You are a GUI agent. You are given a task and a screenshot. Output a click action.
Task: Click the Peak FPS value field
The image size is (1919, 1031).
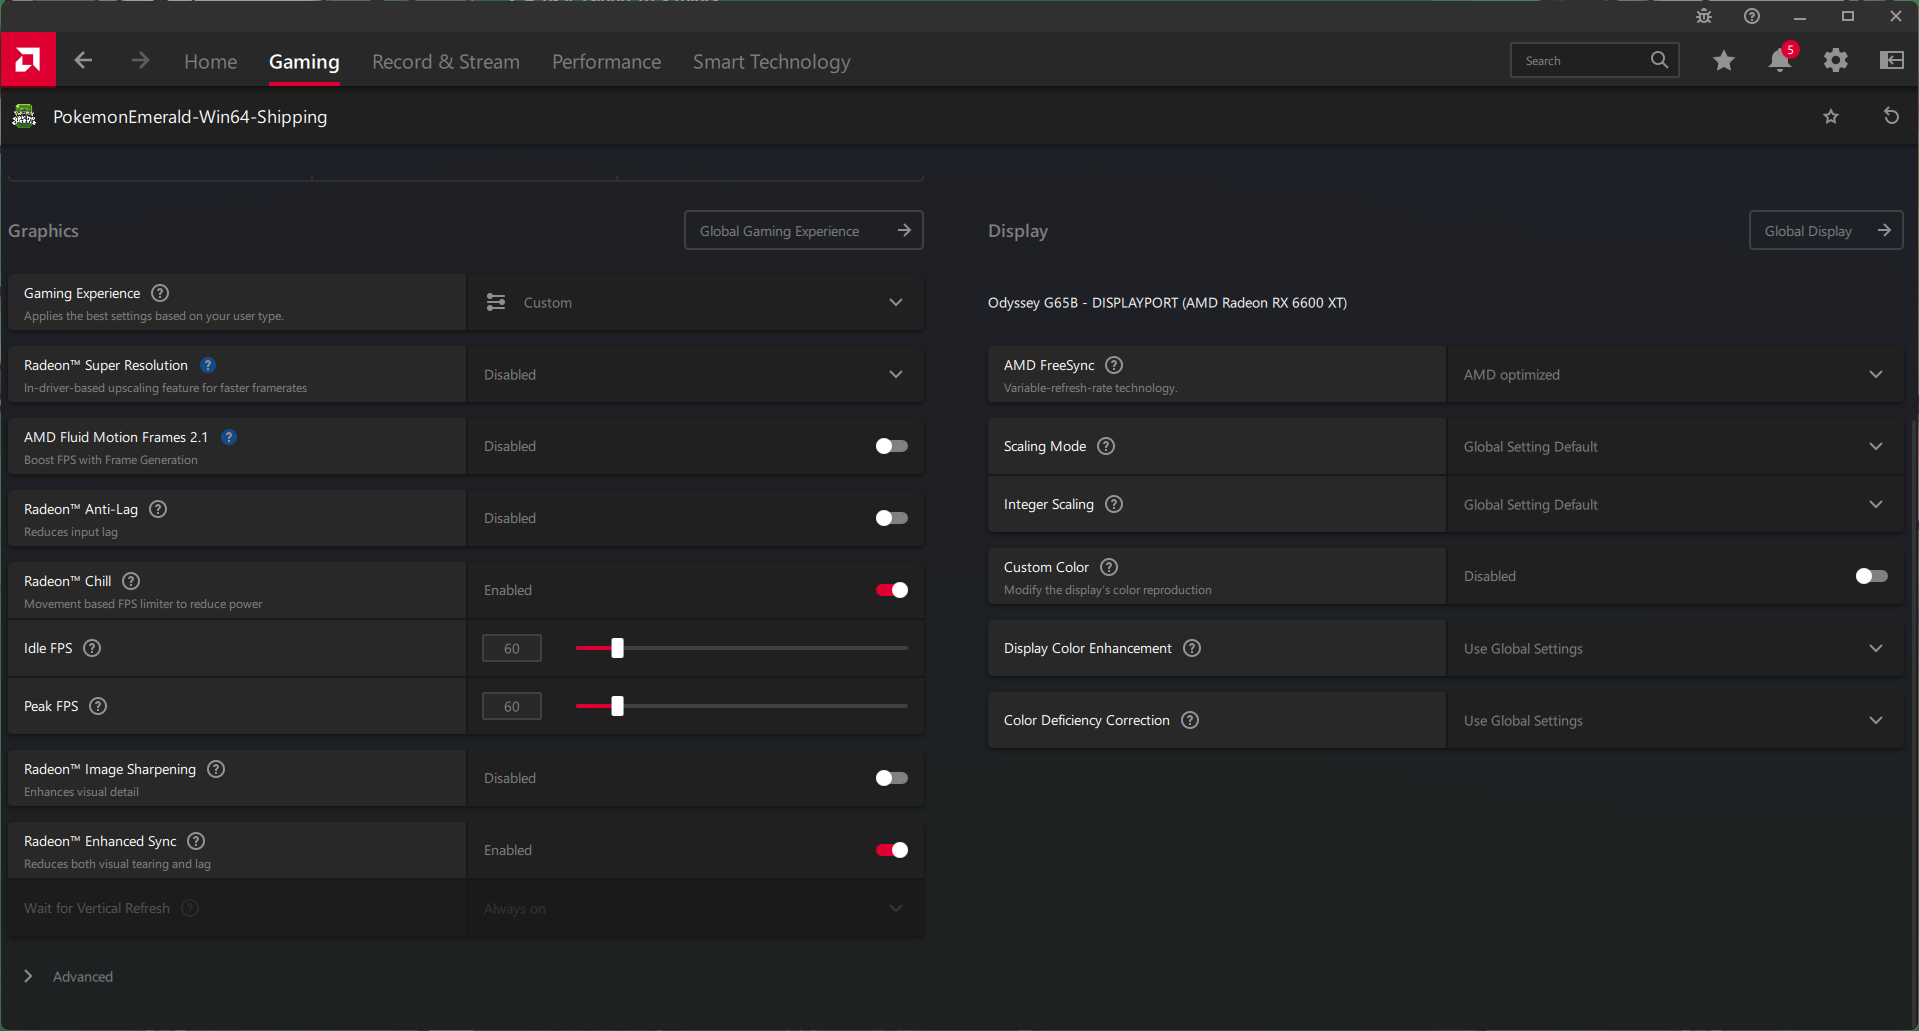(512, 706)
